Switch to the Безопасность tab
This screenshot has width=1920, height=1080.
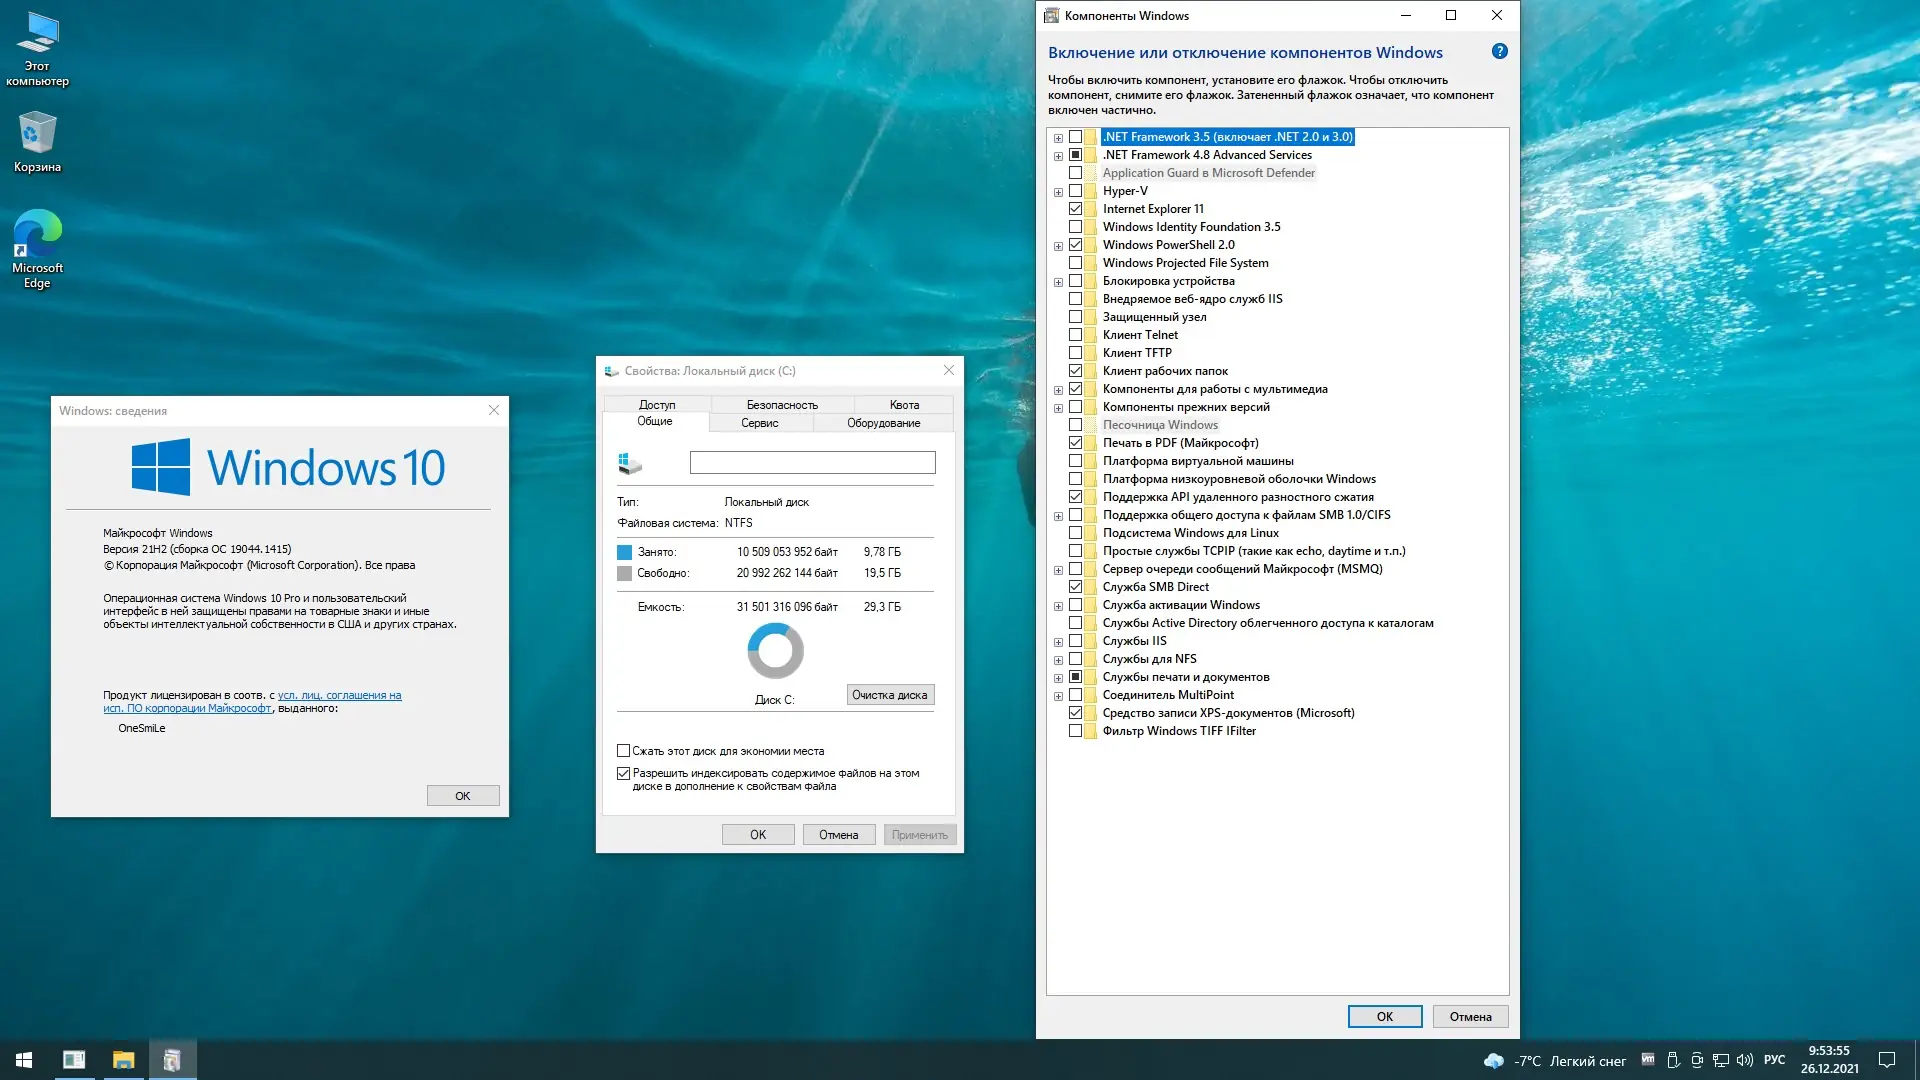coord(782,405)
